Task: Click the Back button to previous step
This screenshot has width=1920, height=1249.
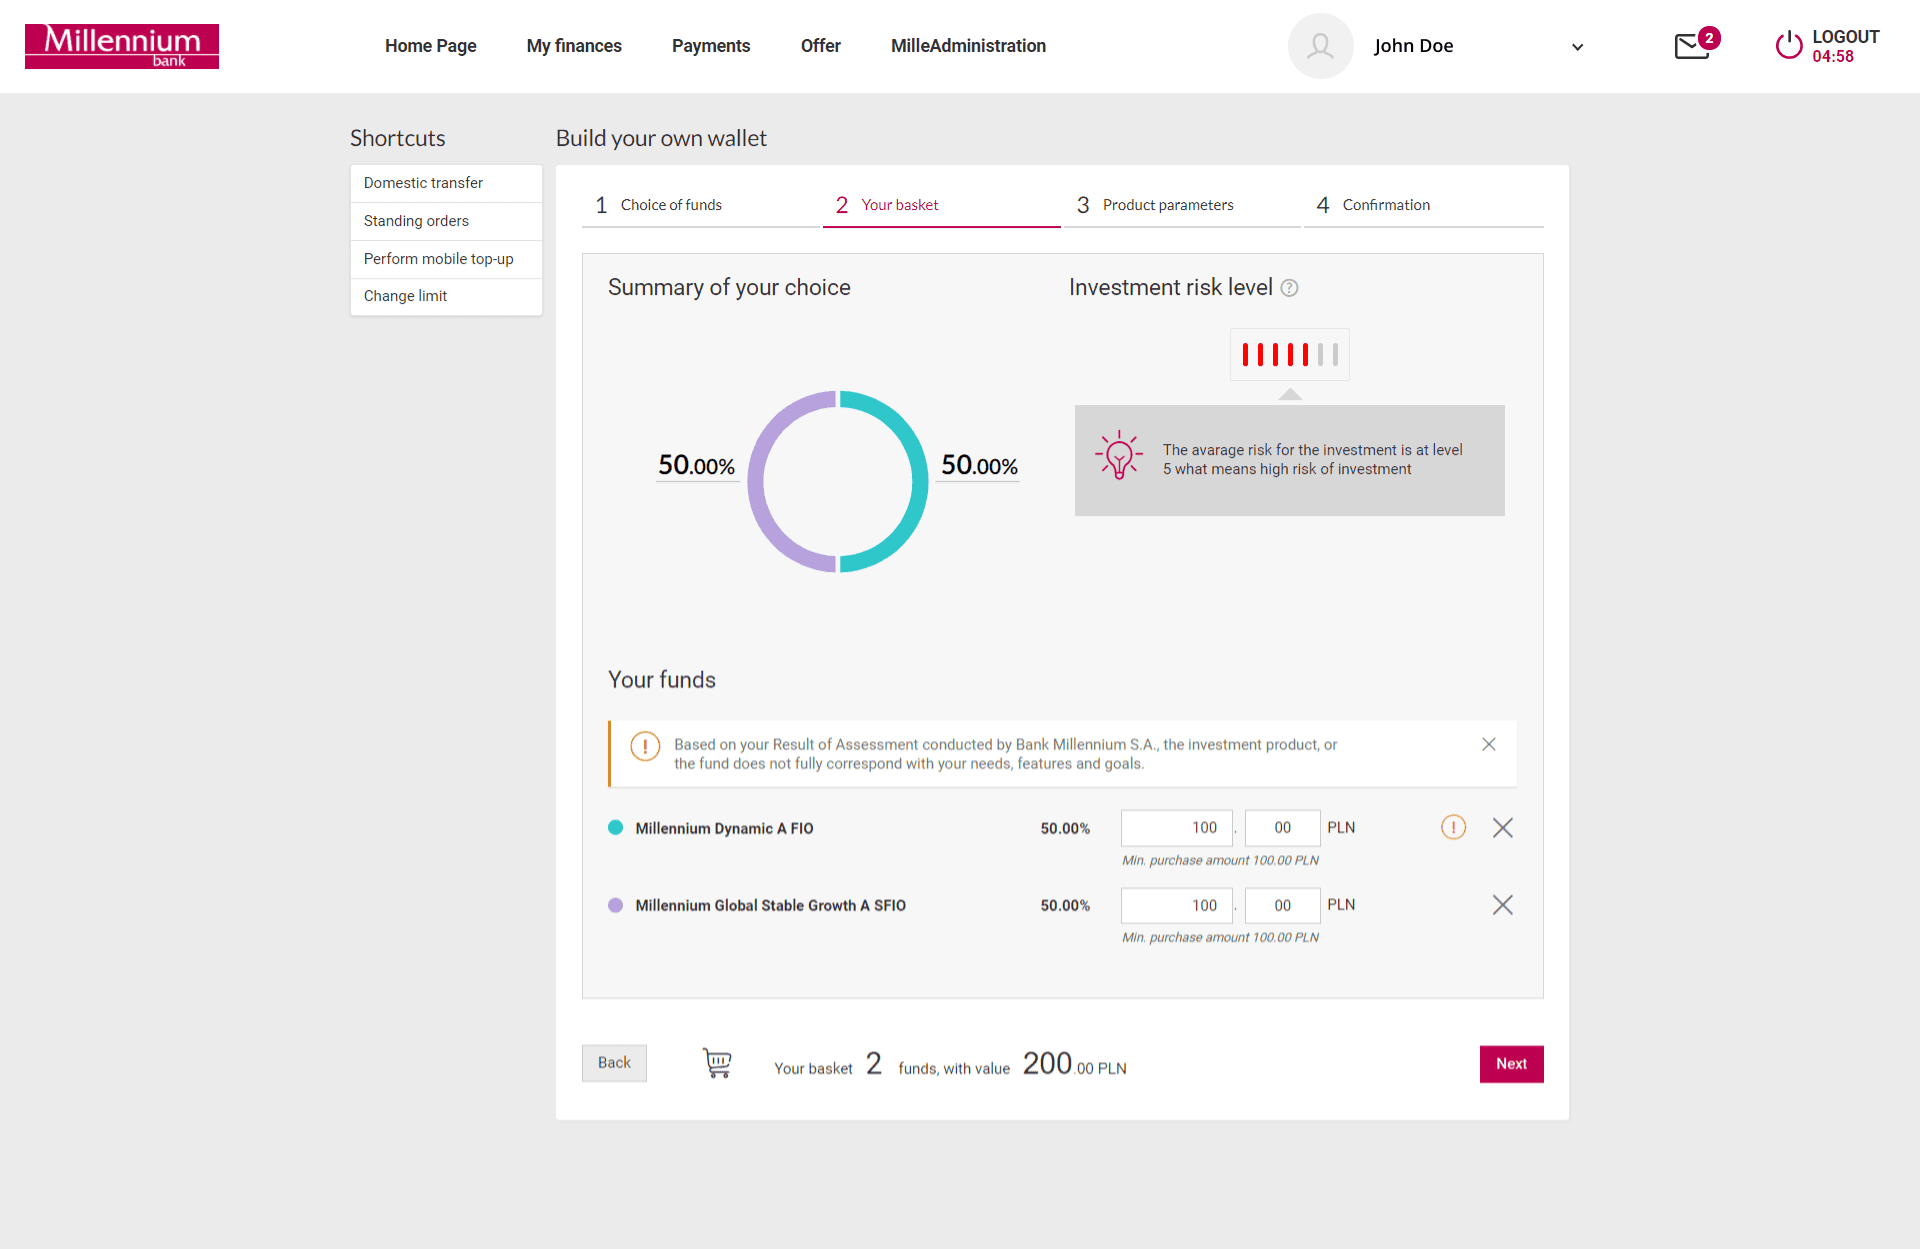Action: click(x=612, y=1062)
